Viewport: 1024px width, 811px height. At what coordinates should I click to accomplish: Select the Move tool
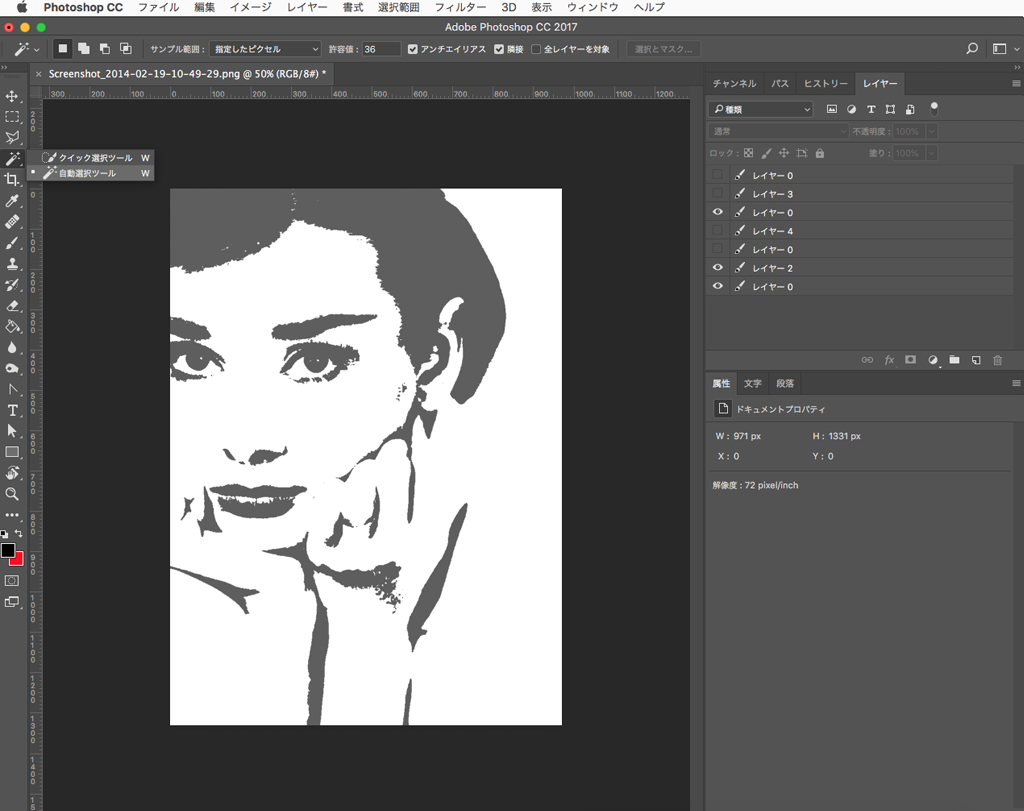tap(12, 96)
